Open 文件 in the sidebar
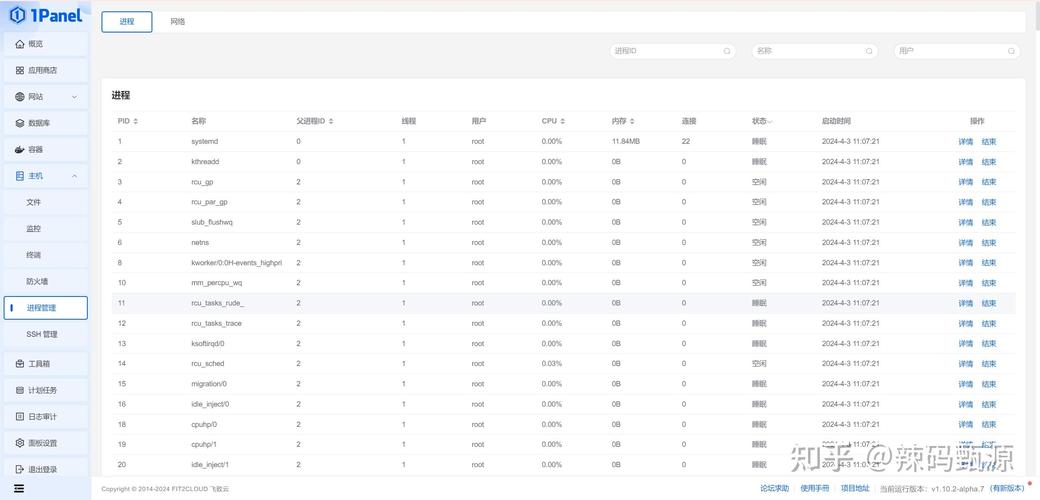The image size is (1040, 500). coord(46,202)
